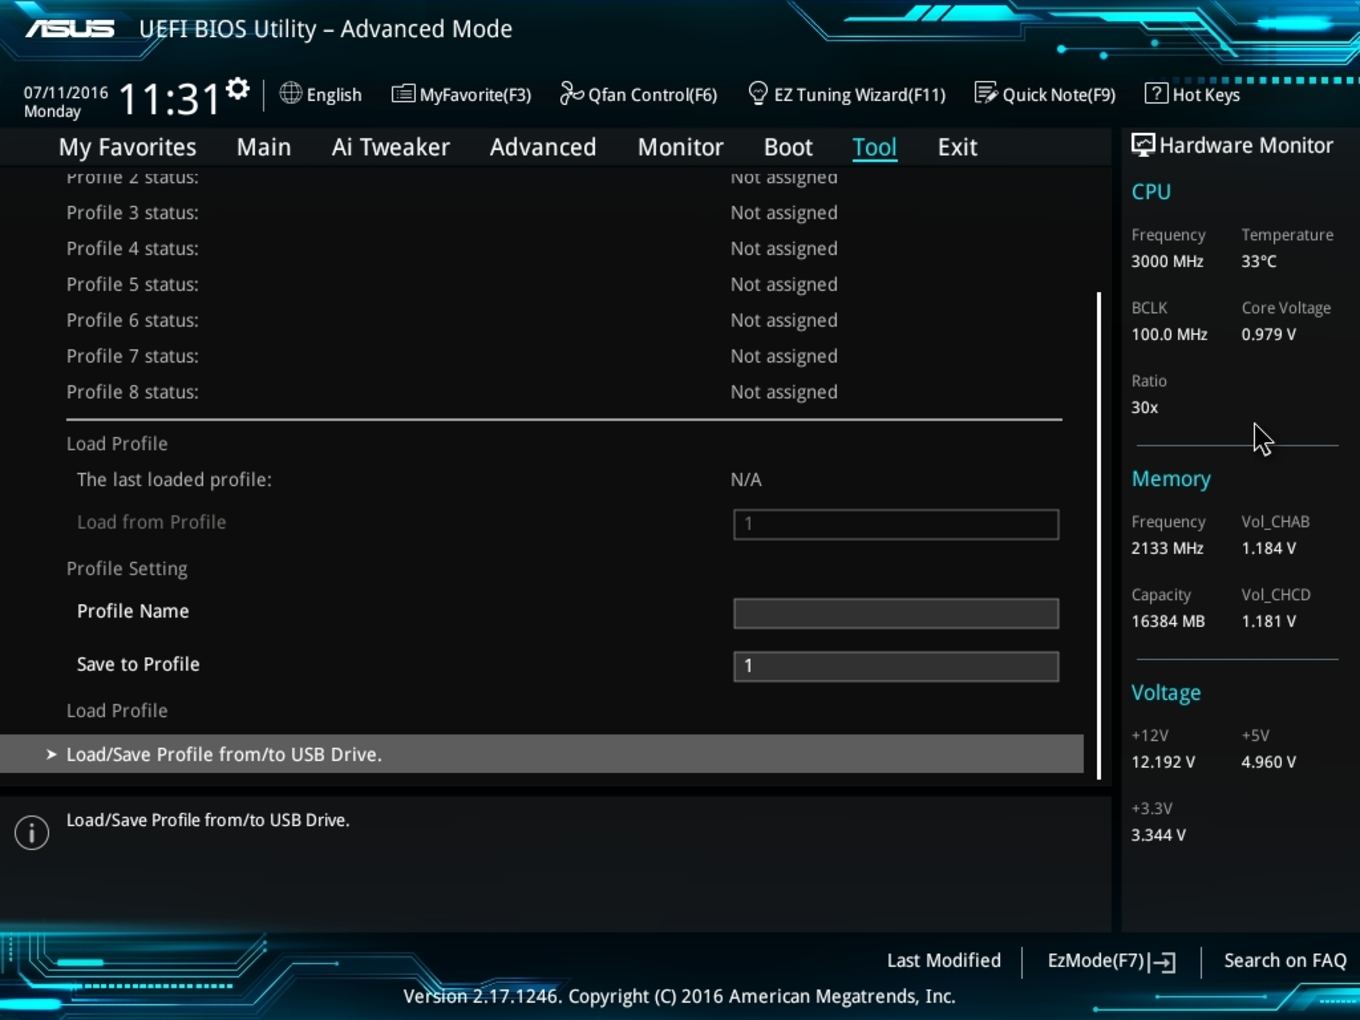Click the Ratio 30x value
This screenshot has width=1360, height=1020.
[1145, 407]
